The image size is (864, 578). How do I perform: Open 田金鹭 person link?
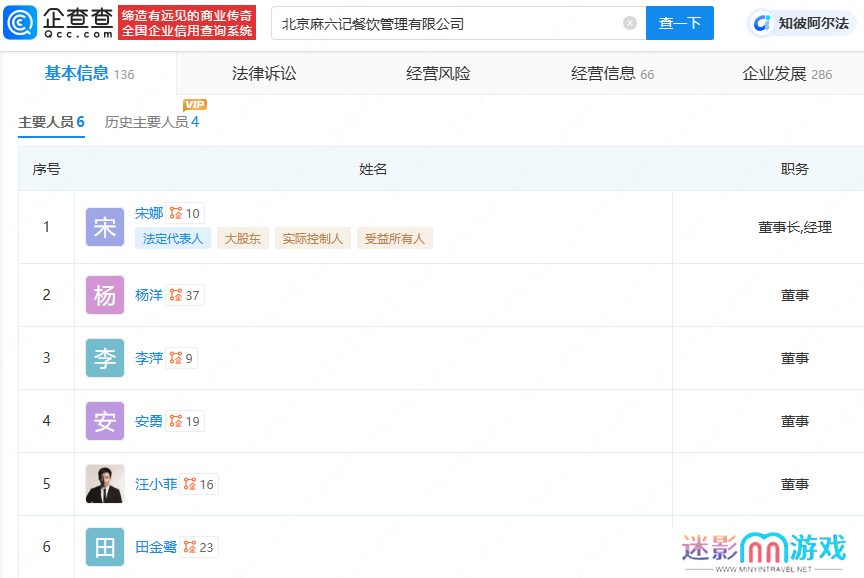pos(156,547)
